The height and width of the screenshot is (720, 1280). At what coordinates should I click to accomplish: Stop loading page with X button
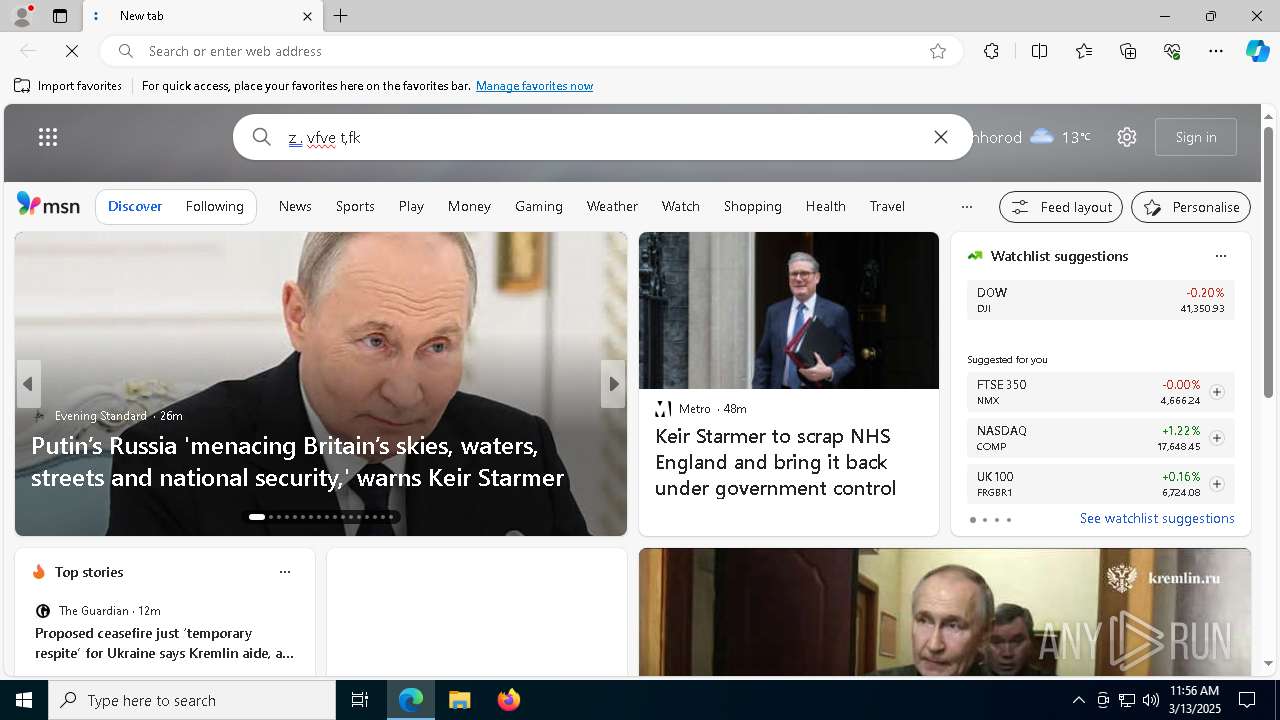coord(72,51)
